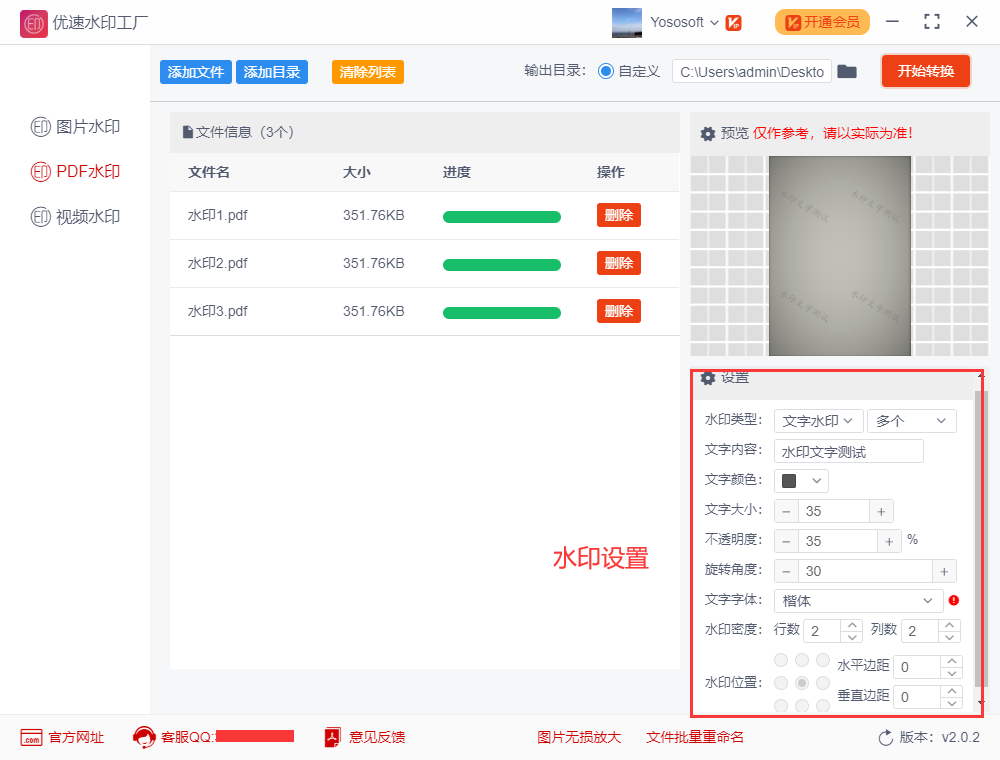Image resolution: width=1000 pixels, height=760 pixels.
Task: Click the 开通会员 membership button
Action: click(x=821, y=22)
